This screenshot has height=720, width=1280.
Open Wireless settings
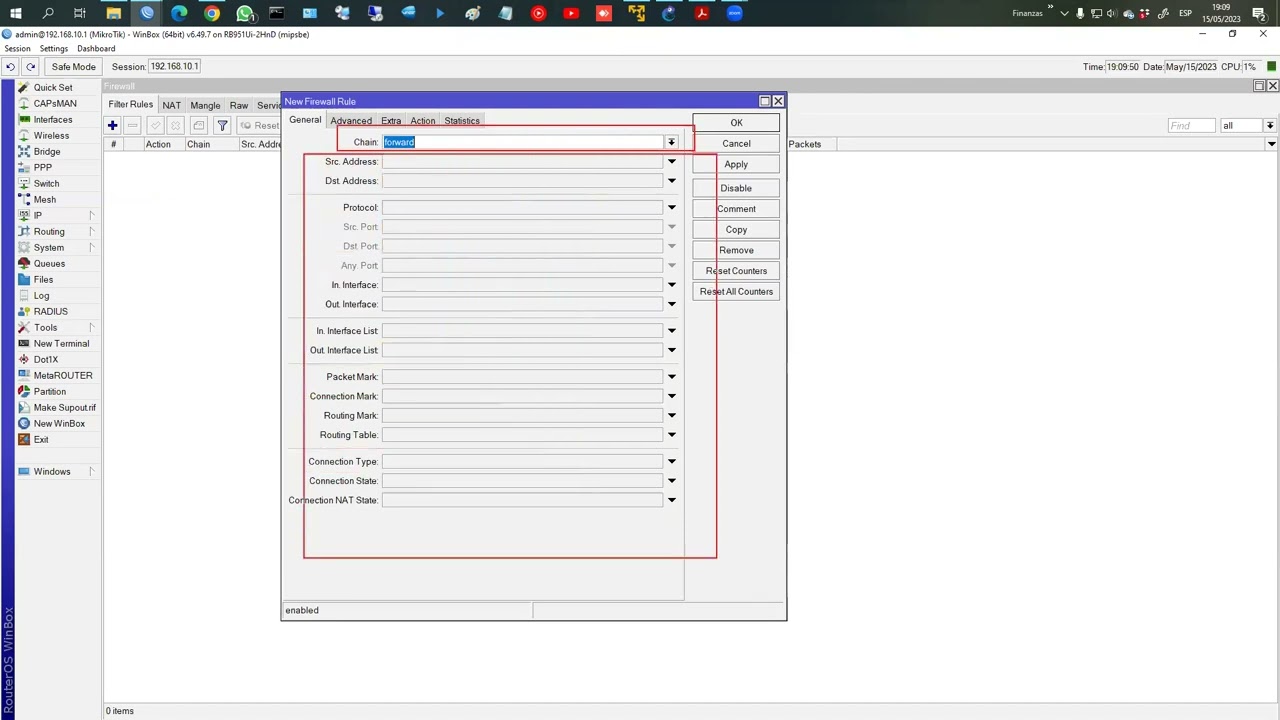51,135
